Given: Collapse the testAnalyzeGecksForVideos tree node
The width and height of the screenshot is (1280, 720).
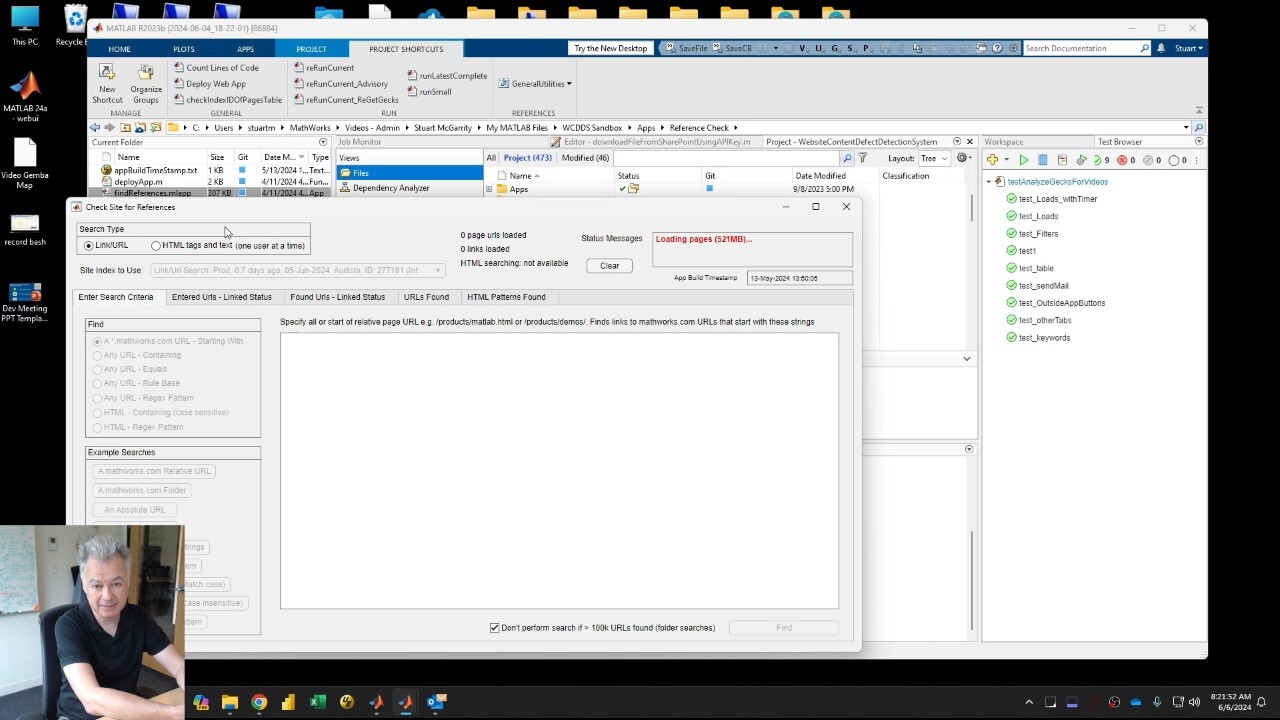Looking at the screenshot, I should [989, 182].
